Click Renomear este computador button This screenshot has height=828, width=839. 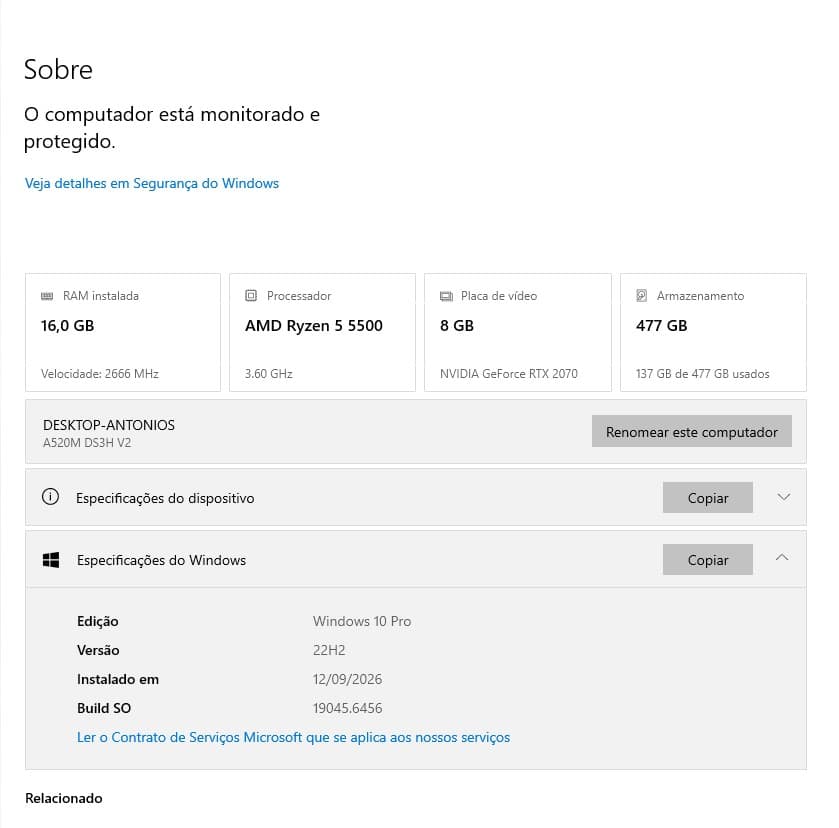pos(691,431)
